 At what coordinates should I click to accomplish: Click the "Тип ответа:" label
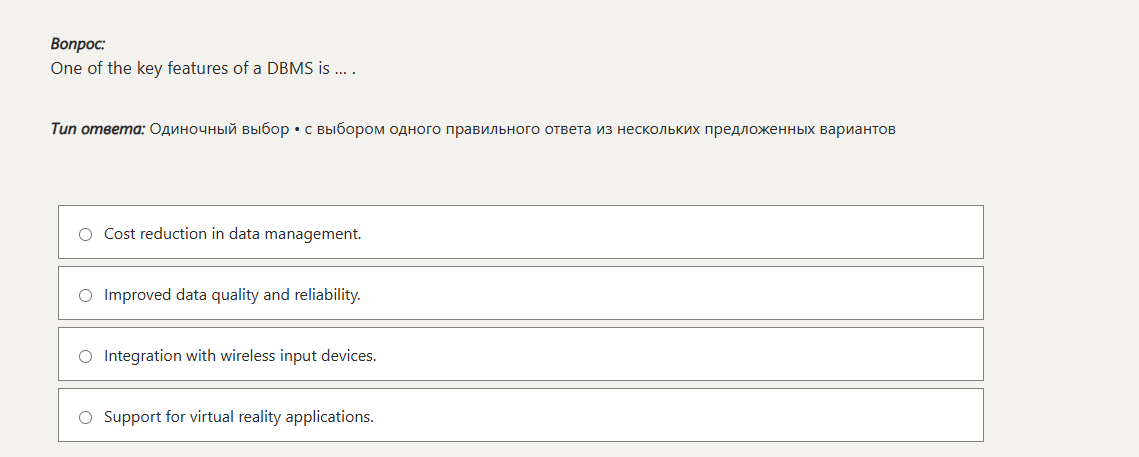97,130
